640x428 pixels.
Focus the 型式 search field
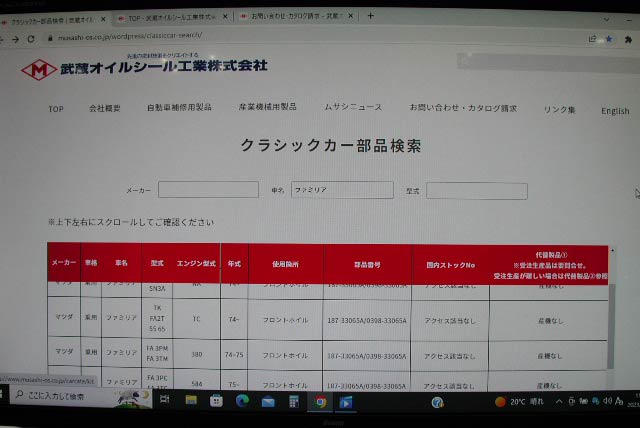coord(477,191)
